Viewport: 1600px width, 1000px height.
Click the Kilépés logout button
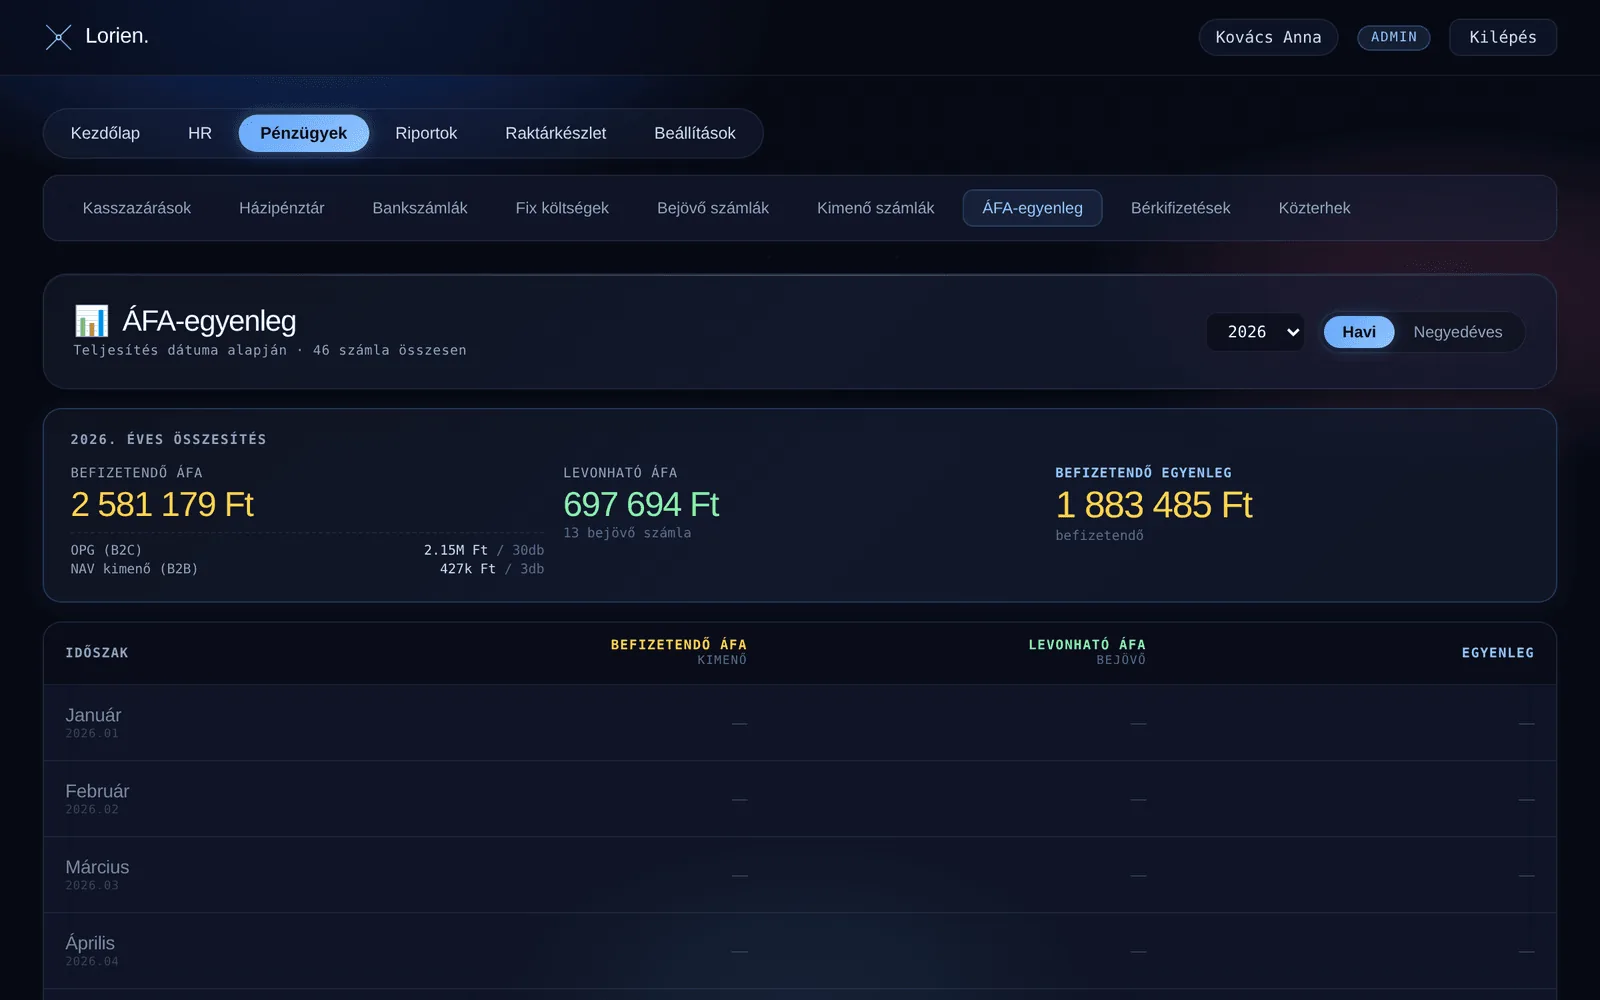[x=1502, y=37]
